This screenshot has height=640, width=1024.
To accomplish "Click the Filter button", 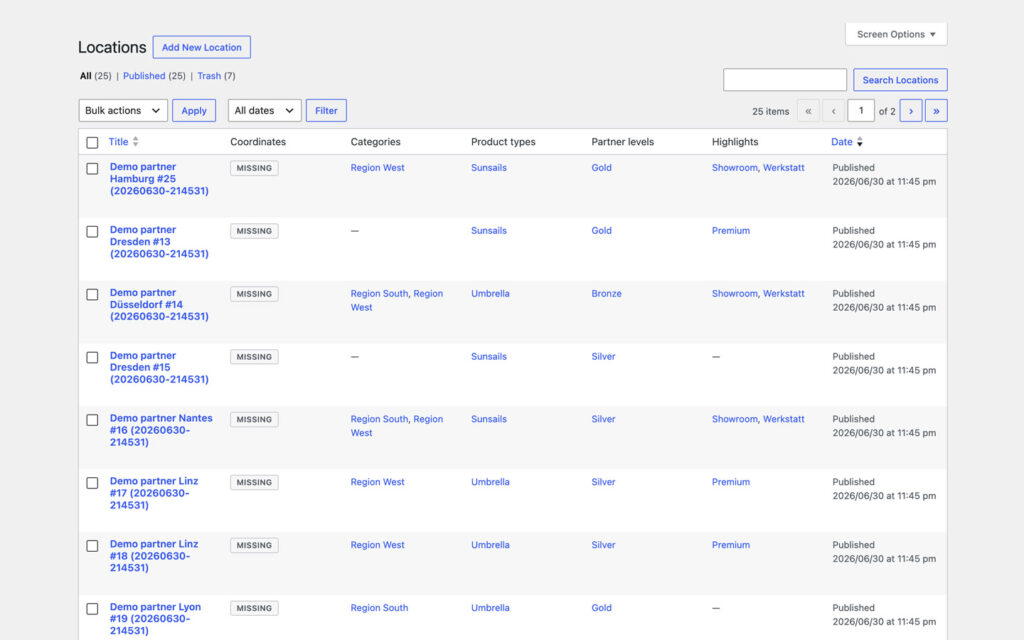I will point(326,110).
